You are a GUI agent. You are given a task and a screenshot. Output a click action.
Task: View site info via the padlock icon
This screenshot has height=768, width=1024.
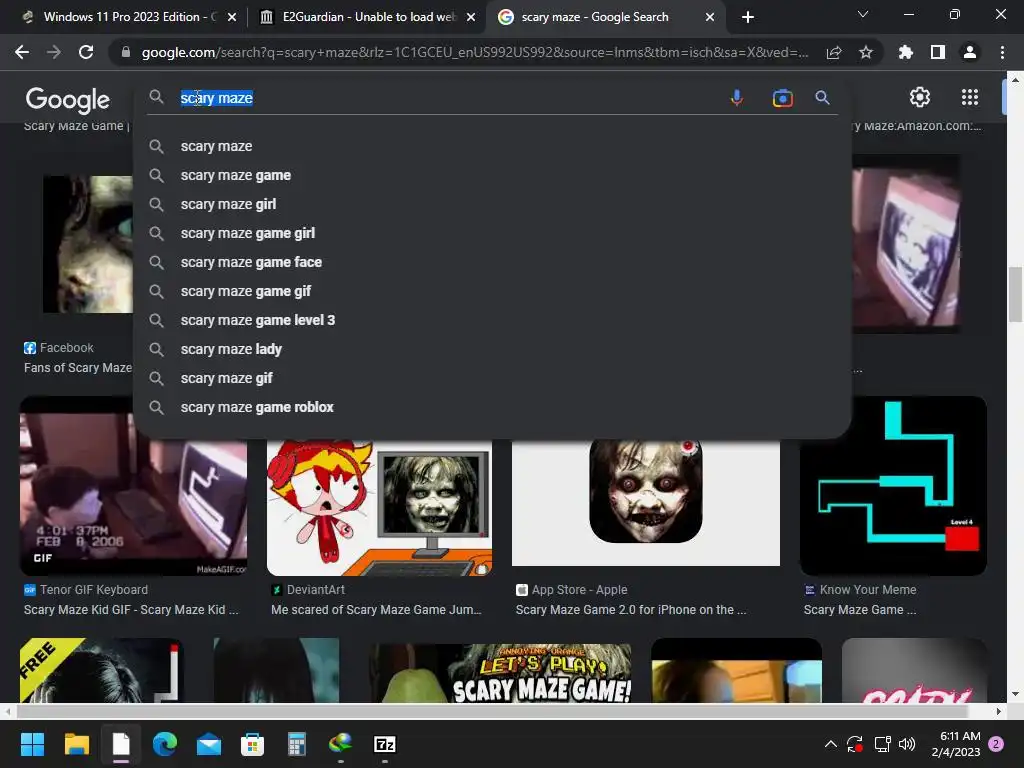126,52
